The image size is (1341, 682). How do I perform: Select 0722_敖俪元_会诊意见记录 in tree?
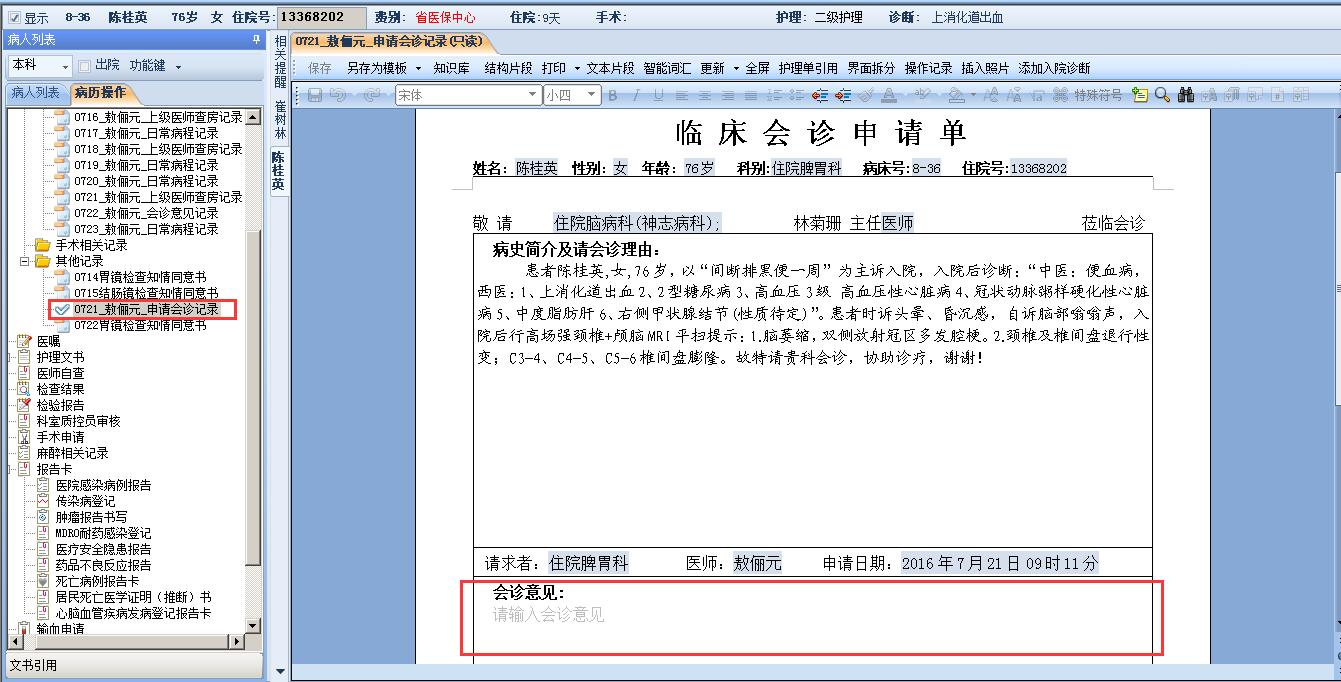click(146, 213)
